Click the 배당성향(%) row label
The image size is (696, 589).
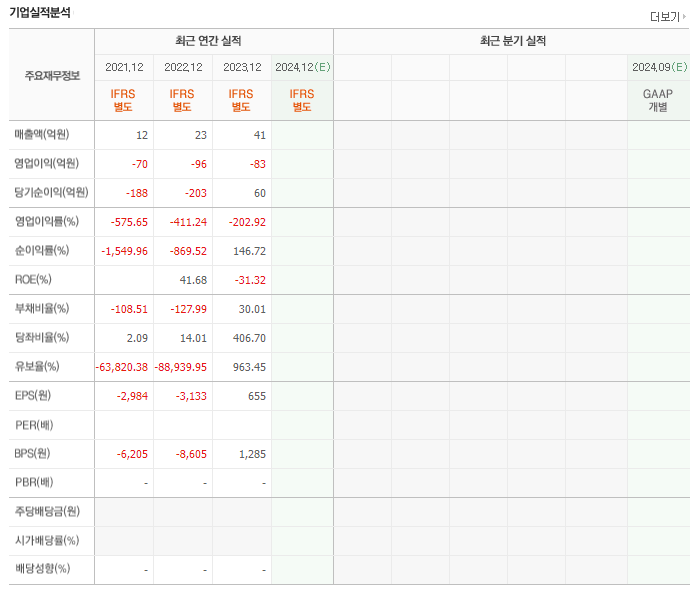[x=42, y=569]
